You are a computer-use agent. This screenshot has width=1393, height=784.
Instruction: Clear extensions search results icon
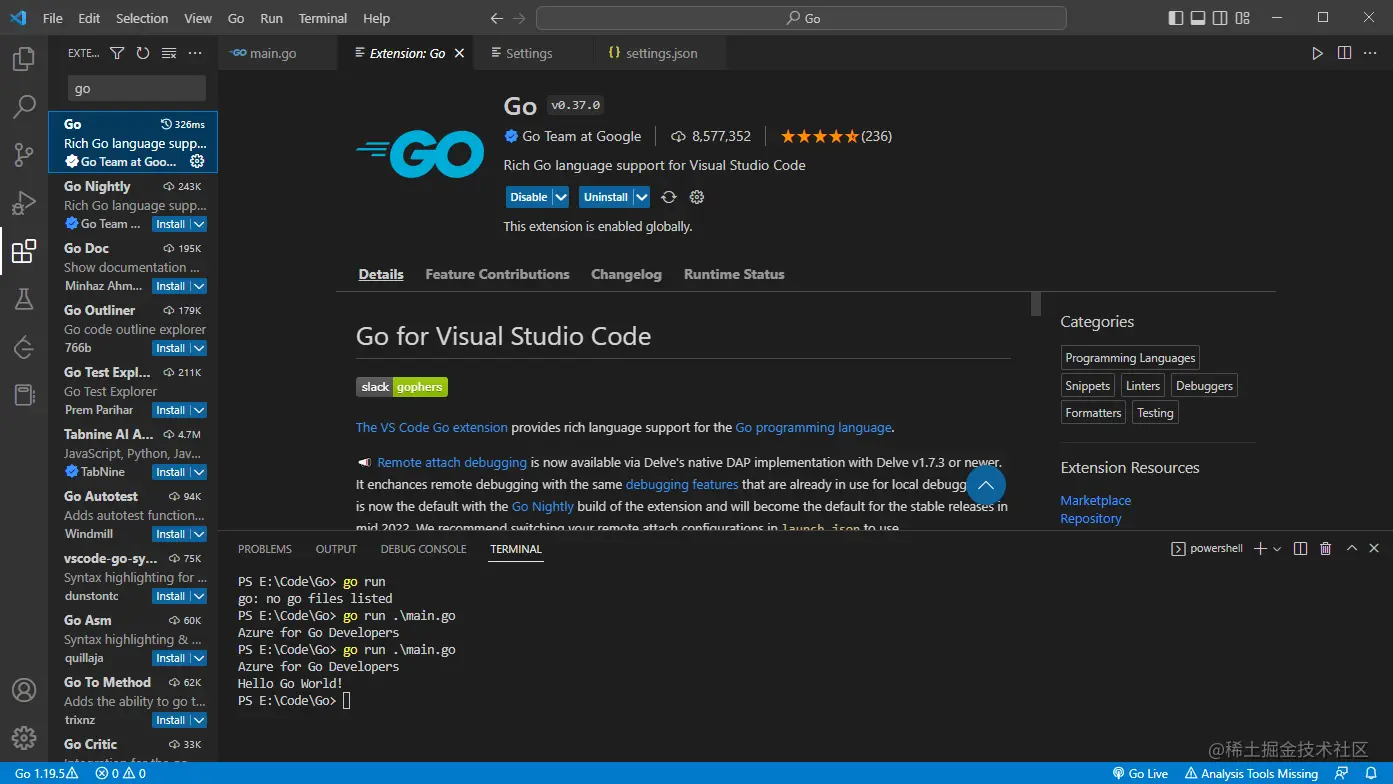click(169, 53)
